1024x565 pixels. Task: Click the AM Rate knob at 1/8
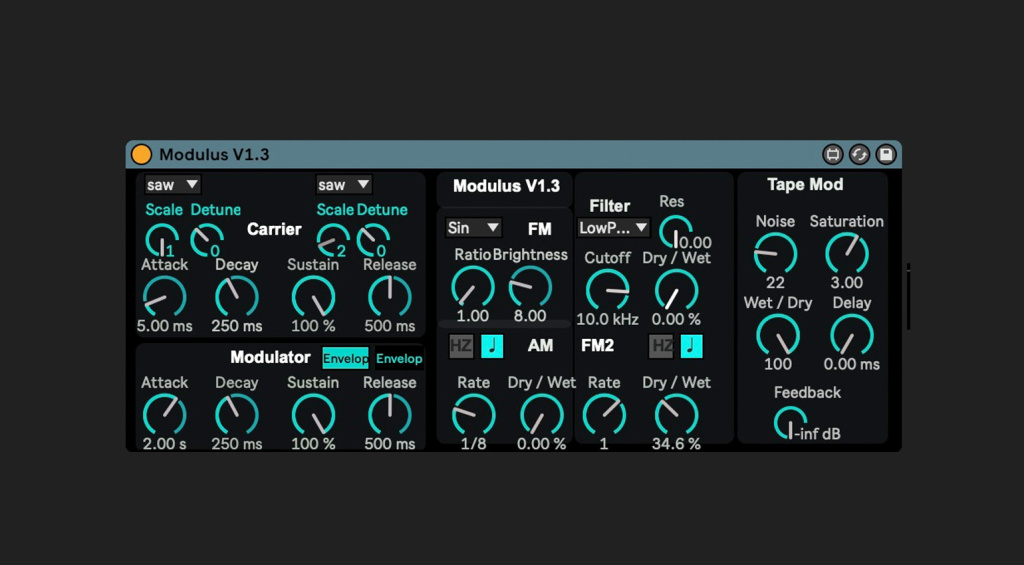(x=473, y=415)
